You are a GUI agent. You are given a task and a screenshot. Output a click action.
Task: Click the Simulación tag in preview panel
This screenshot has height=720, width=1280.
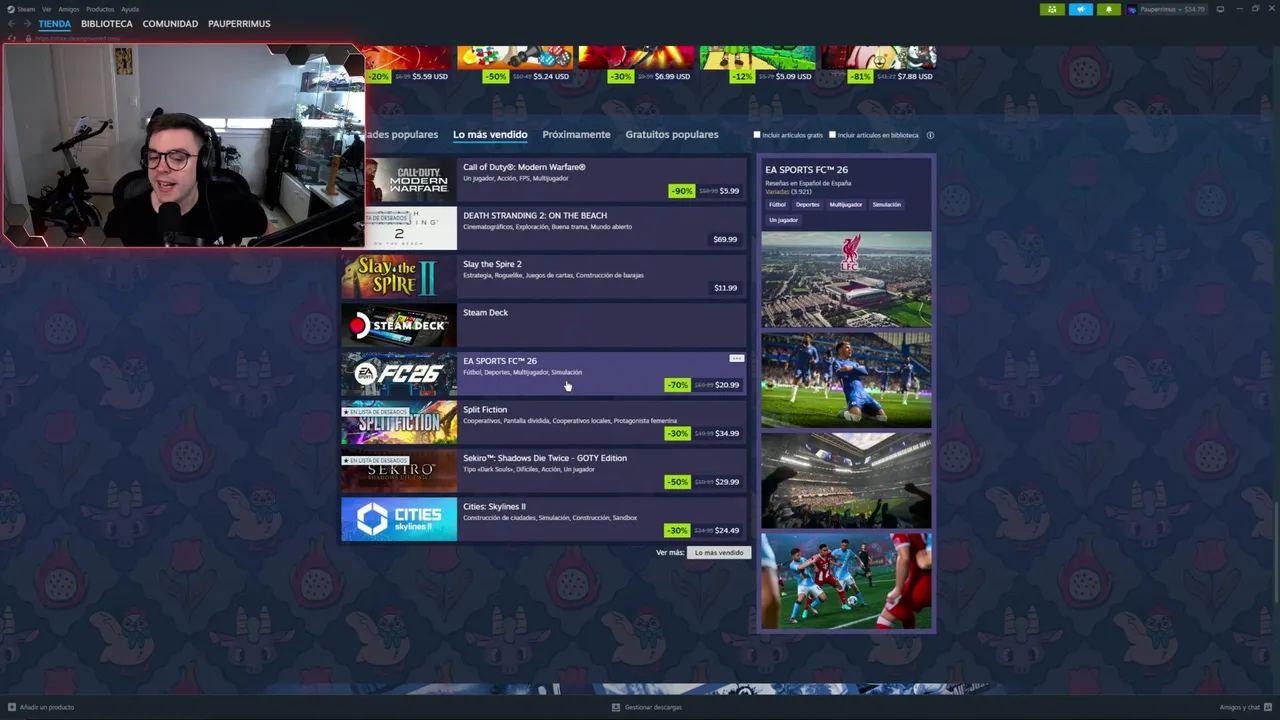pyautogui.click(x=887, y=204)
